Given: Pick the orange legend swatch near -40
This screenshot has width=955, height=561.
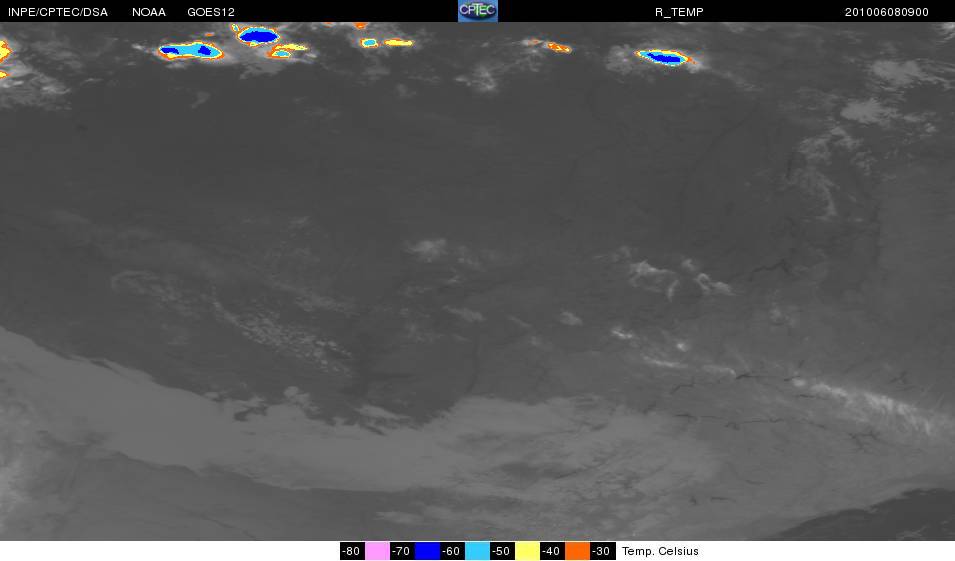Looking at the screenshot, I should tap(577, 551).
